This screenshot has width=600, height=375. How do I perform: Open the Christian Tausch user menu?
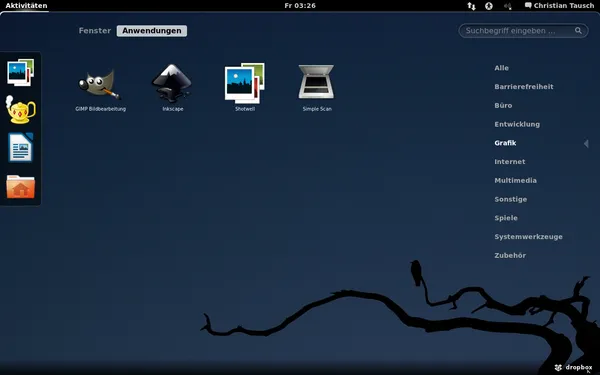click(x=559, y=5)
